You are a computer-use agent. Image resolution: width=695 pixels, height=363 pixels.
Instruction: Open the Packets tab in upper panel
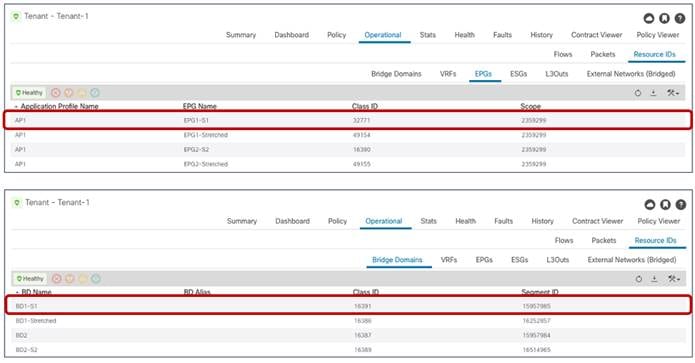603,54
